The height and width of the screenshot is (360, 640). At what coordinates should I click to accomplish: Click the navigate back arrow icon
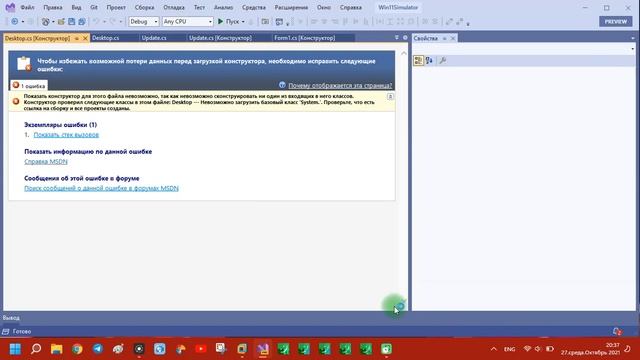(x=14, y=21)
